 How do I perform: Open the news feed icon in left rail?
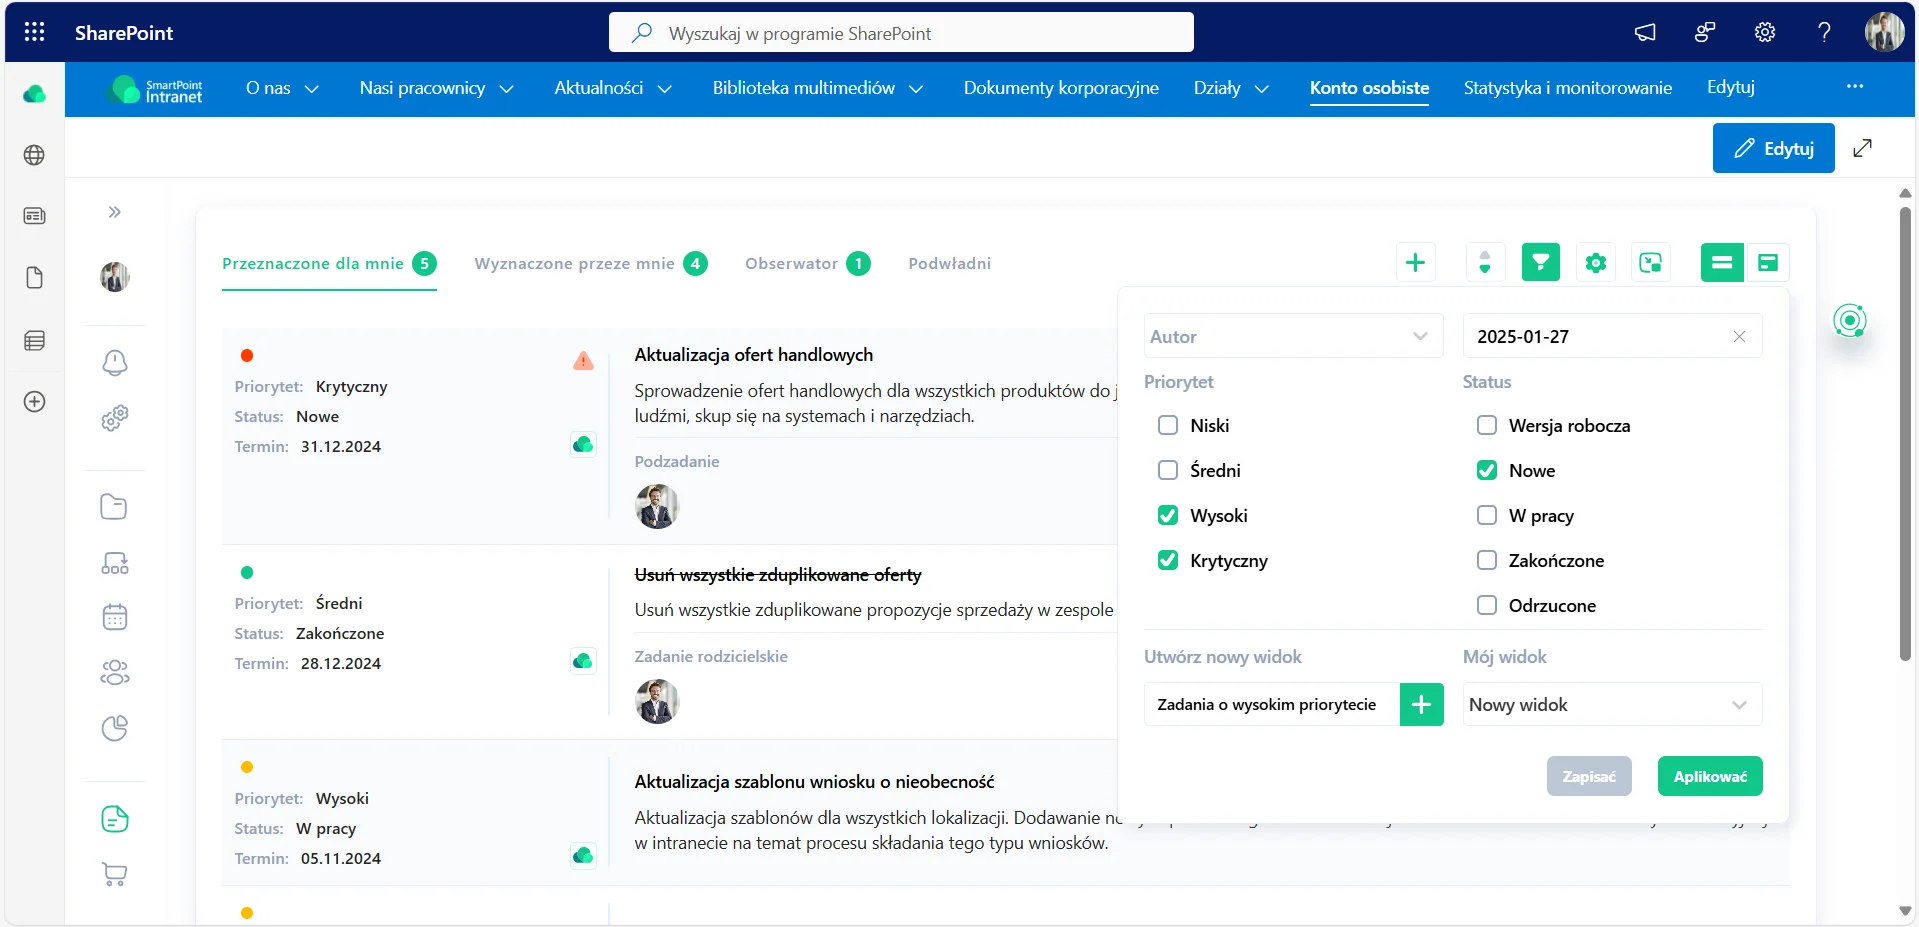(x=34, y=216)
